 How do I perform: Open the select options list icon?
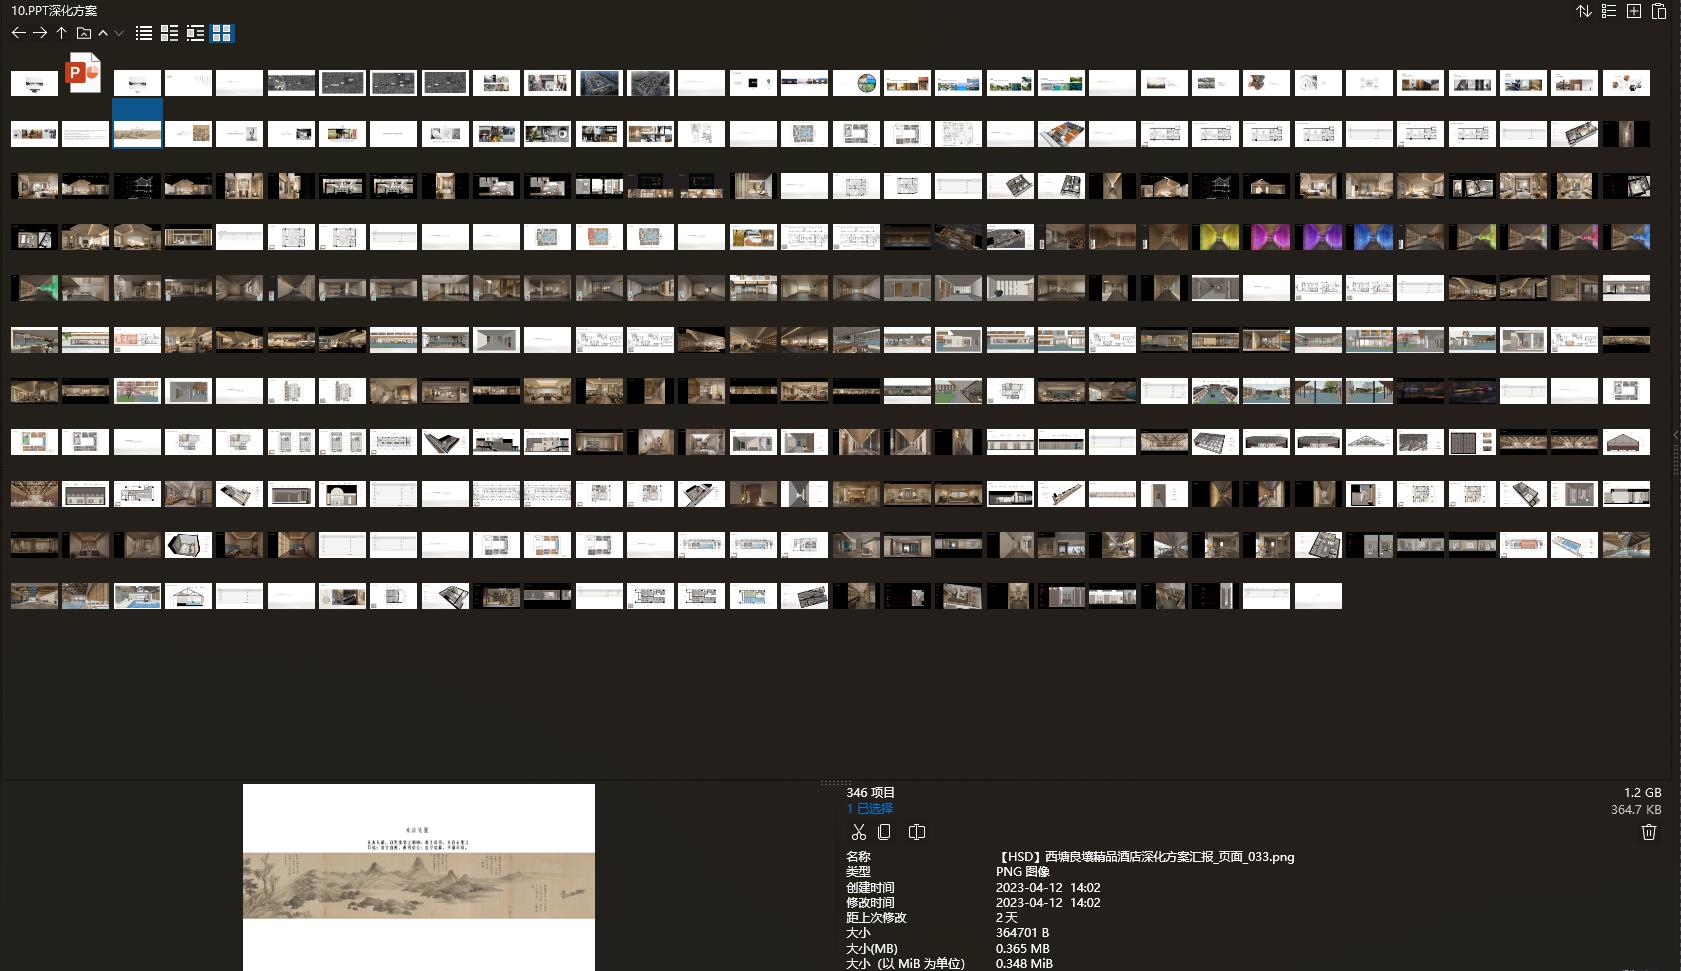(1609, 11)
